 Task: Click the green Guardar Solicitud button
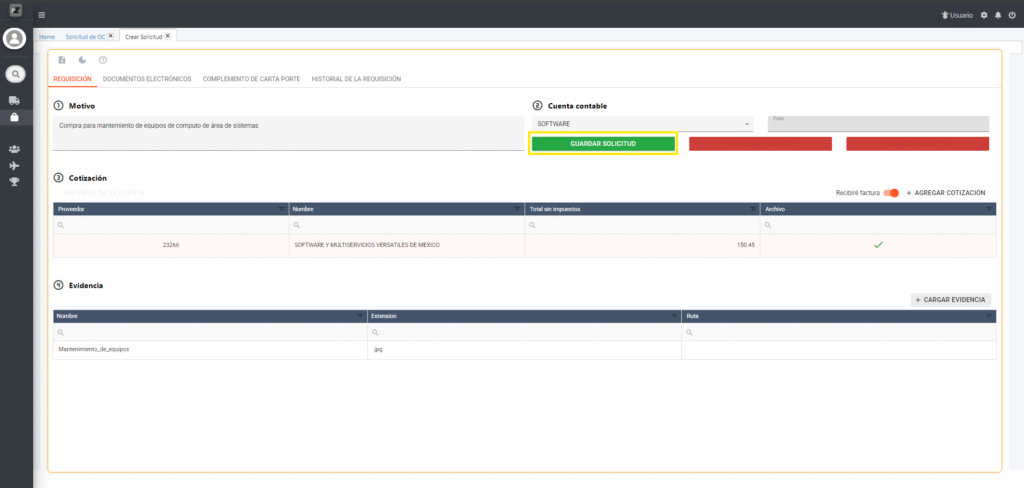click(603, 144)
